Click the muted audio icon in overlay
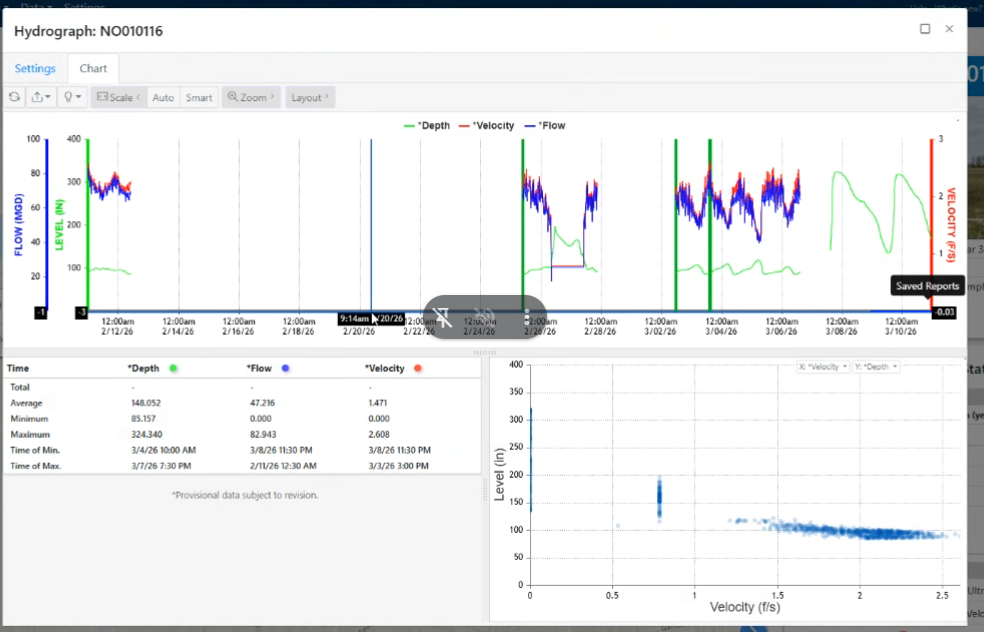Image resolution: width=984 pixels, height=632 pixels. click(x=486, y=317)
